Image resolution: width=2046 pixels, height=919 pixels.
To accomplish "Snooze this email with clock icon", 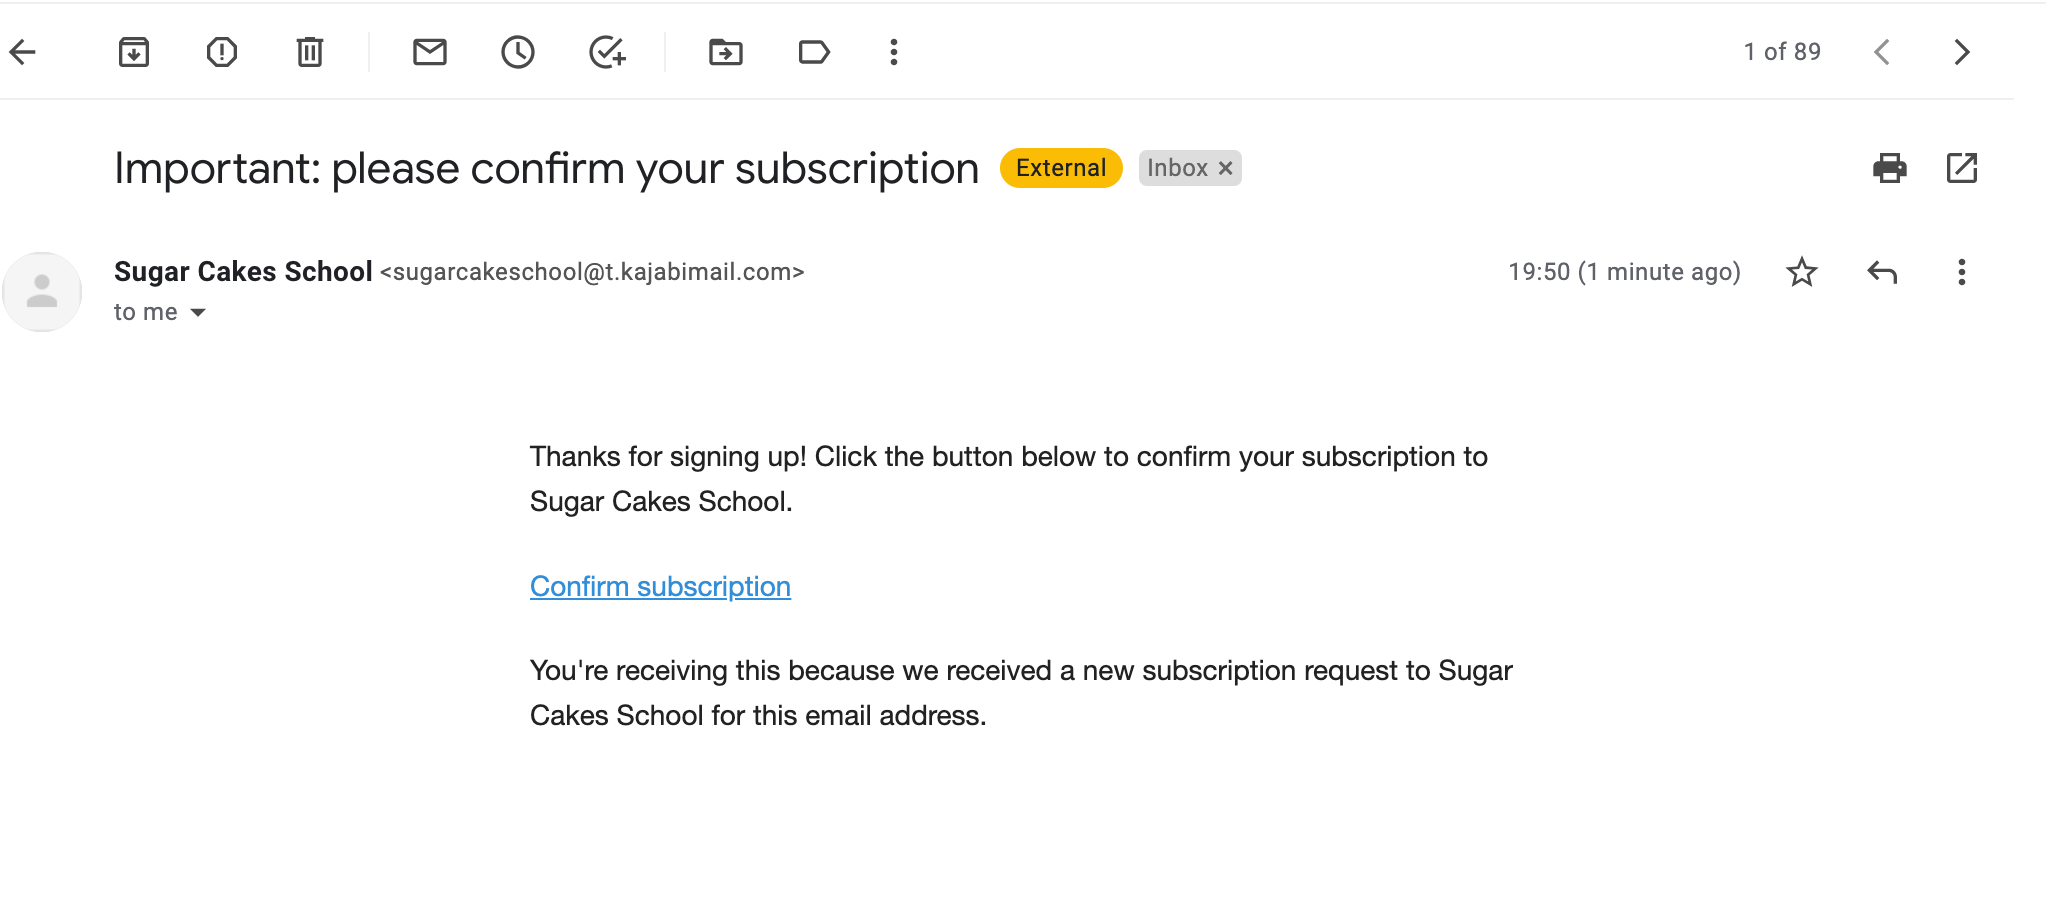I will point(518,52).
